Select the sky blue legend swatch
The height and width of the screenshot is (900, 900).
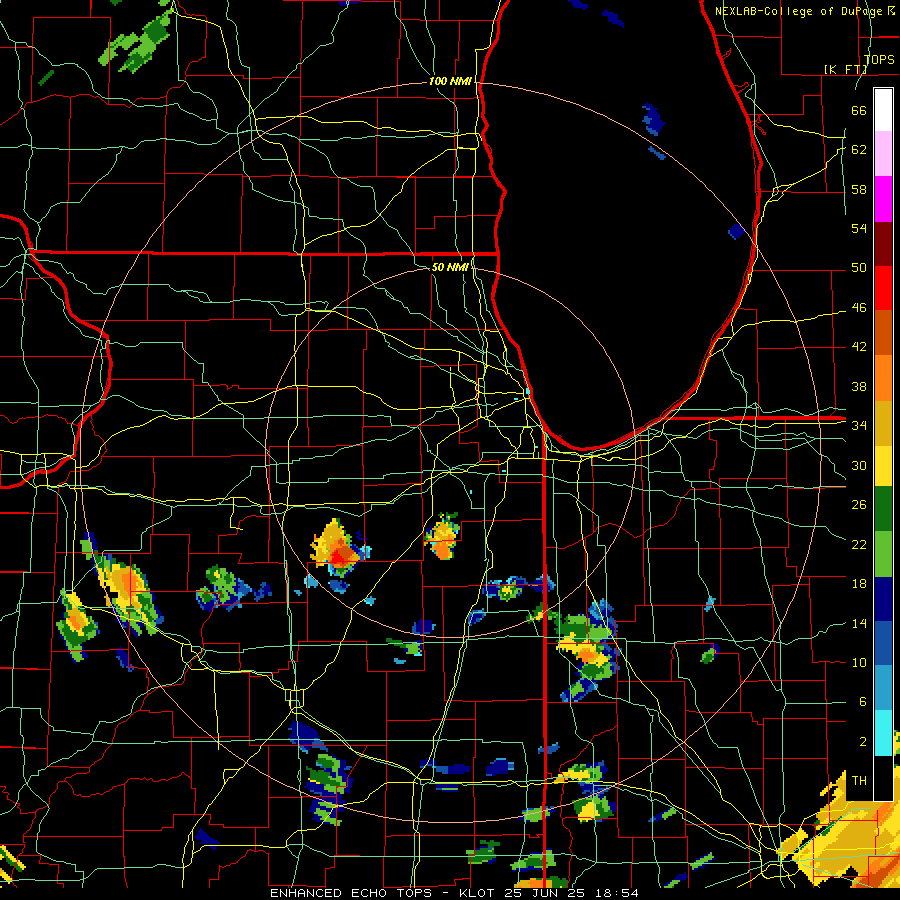pos(883,688)
